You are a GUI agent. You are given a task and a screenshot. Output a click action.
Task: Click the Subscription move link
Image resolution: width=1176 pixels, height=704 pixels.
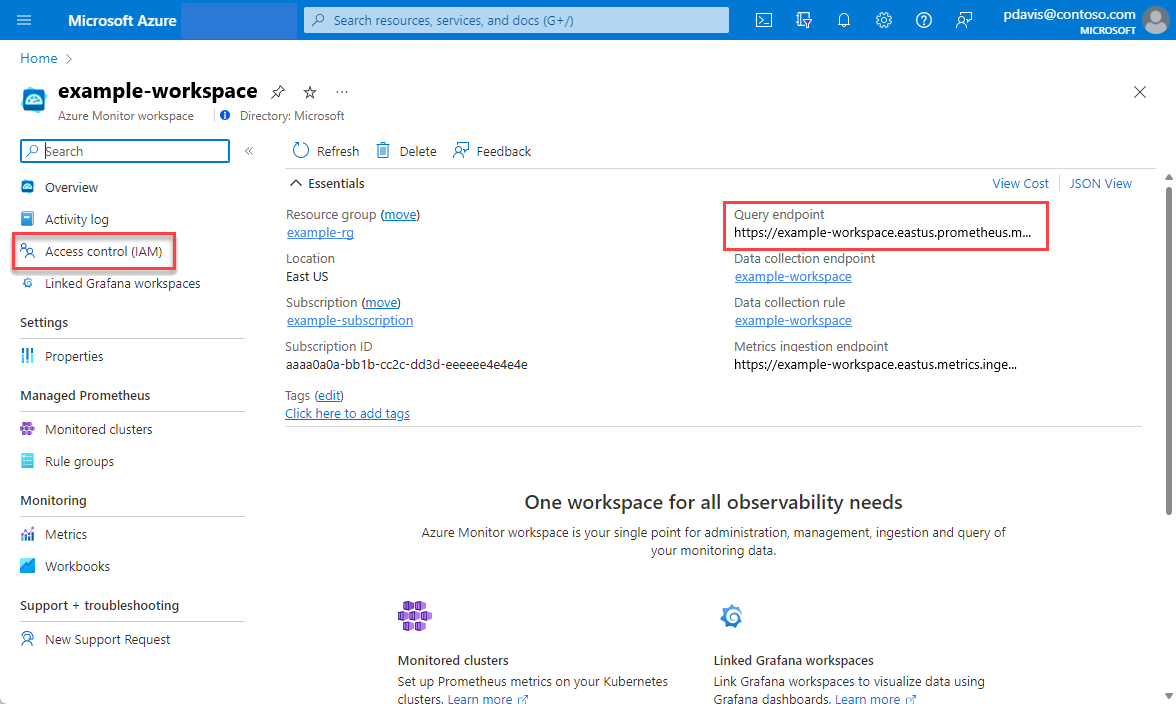pos(381,302)
